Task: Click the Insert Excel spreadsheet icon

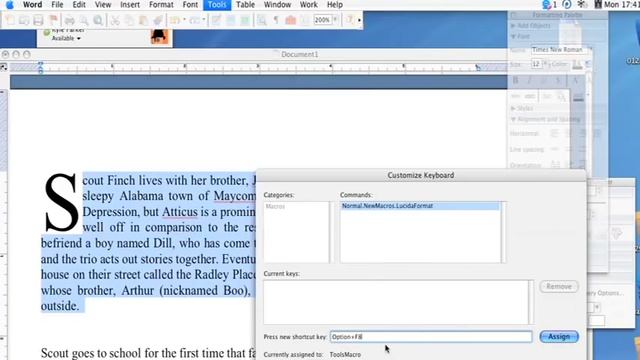Action: [244, 20]
